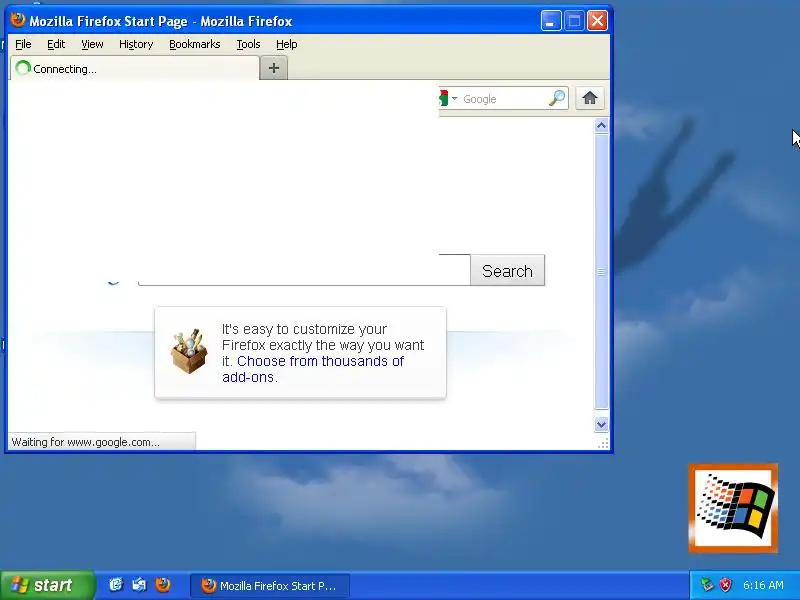The height and width of the screenshot is (600, 800).
Task: Click the Mozilla Firefox Start Page taskbar button
Action: click(x=270, y=586)
